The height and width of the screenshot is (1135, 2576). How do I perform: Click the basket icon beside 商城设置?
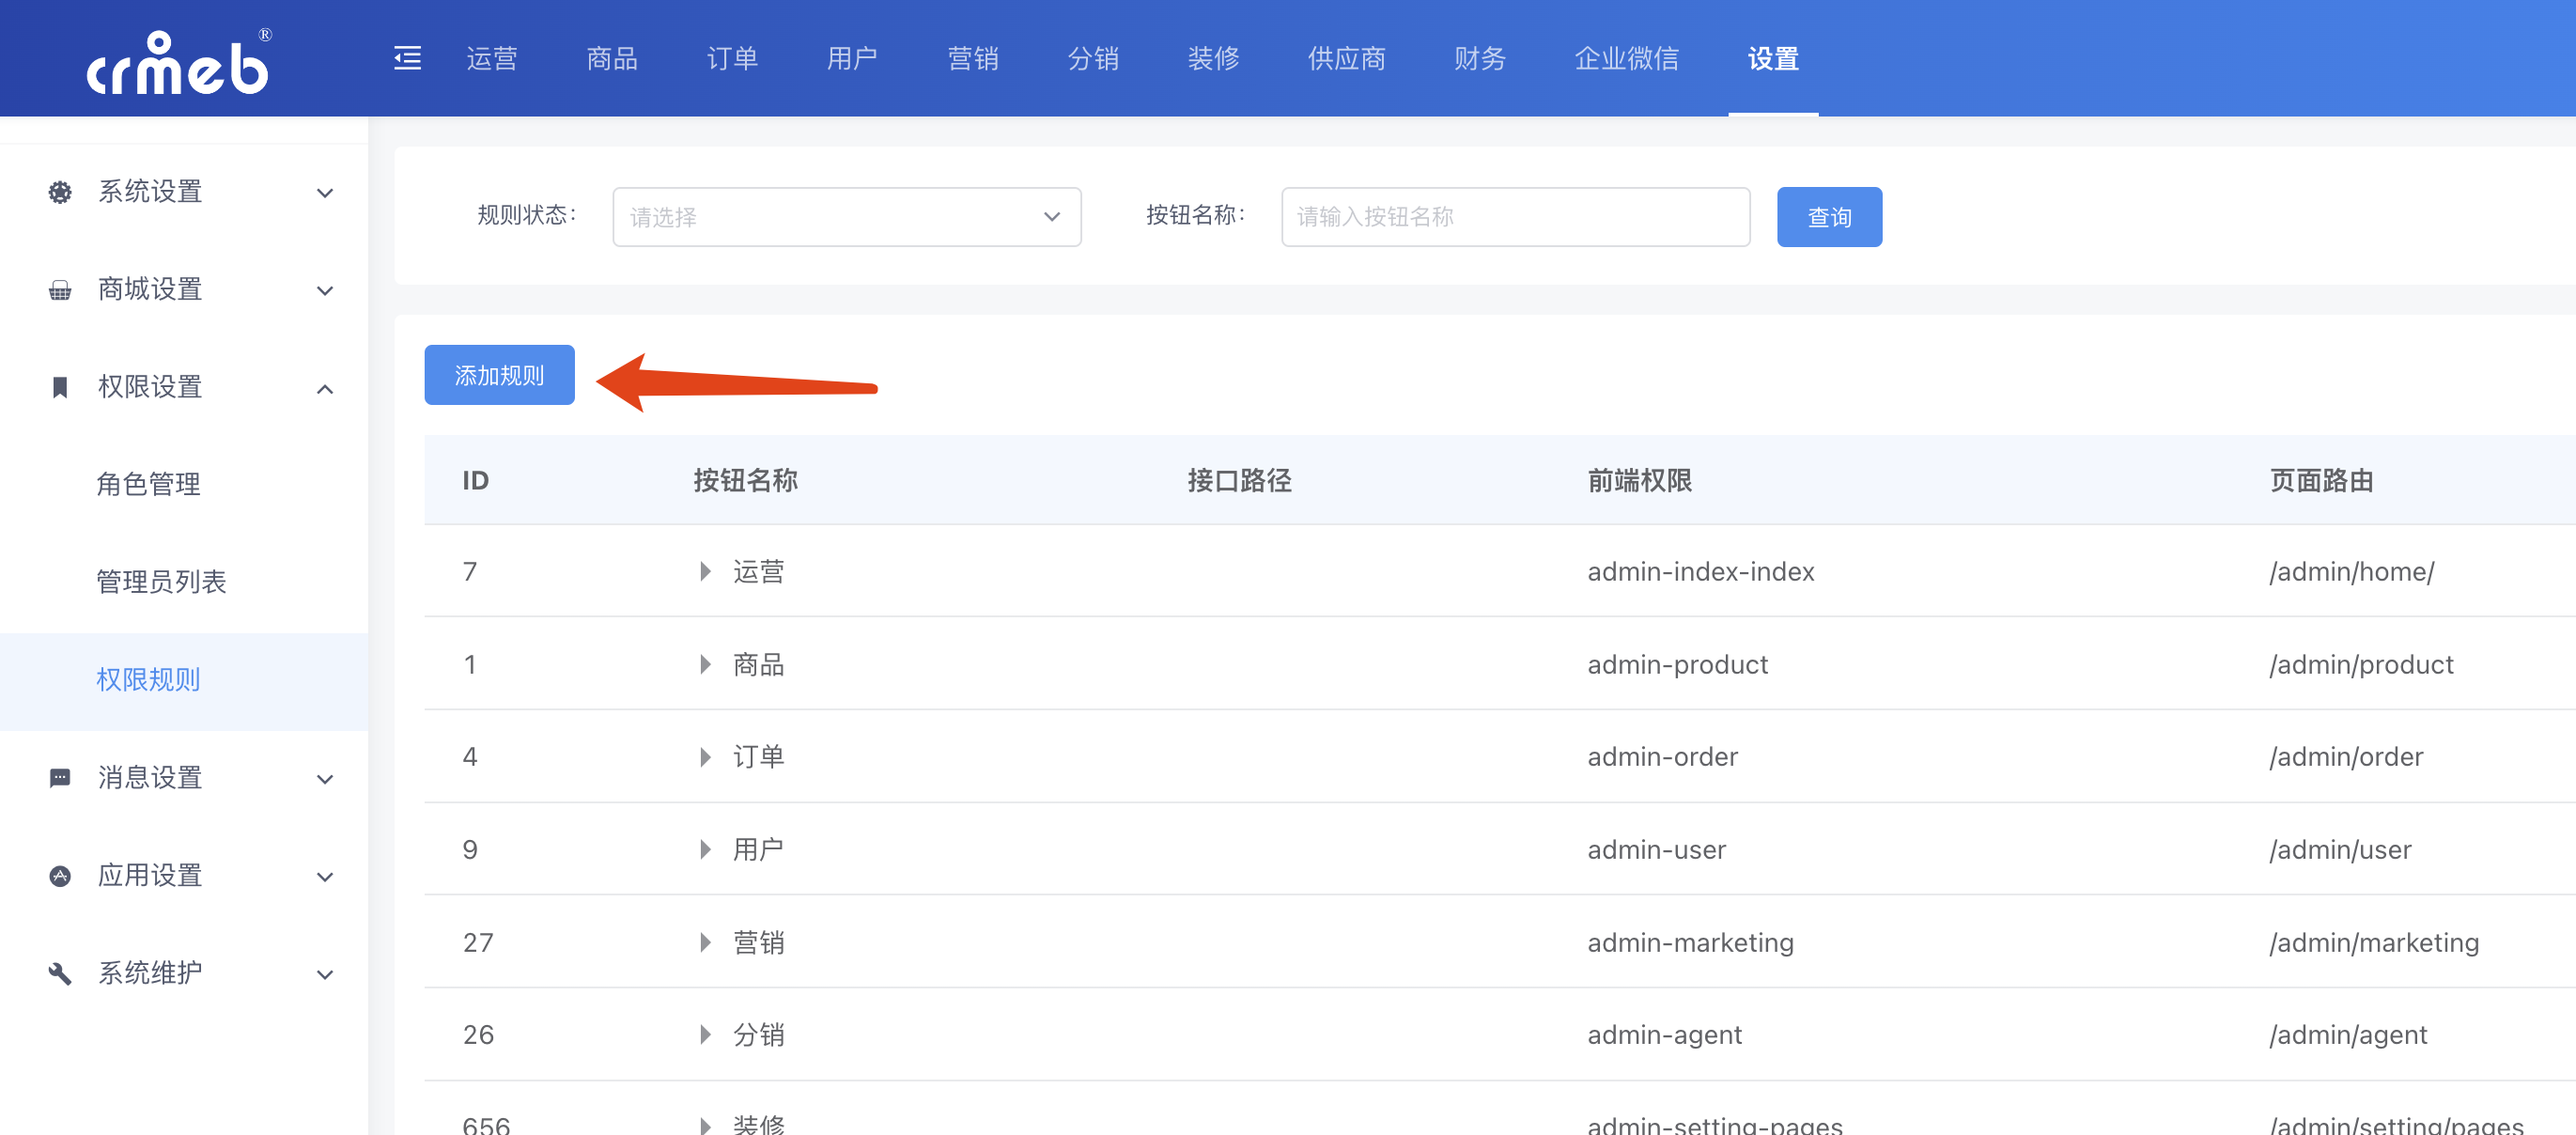click(x=60, y=290)
